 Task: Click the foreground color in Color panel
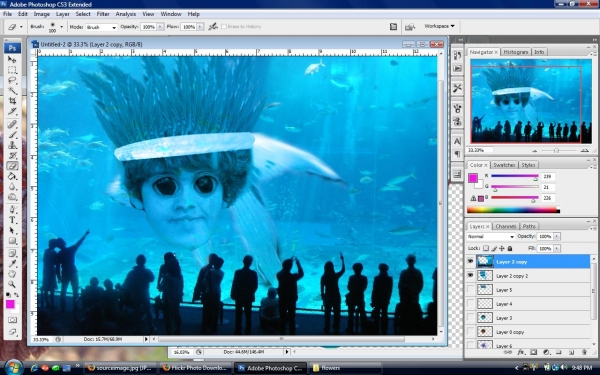[473, 178]
